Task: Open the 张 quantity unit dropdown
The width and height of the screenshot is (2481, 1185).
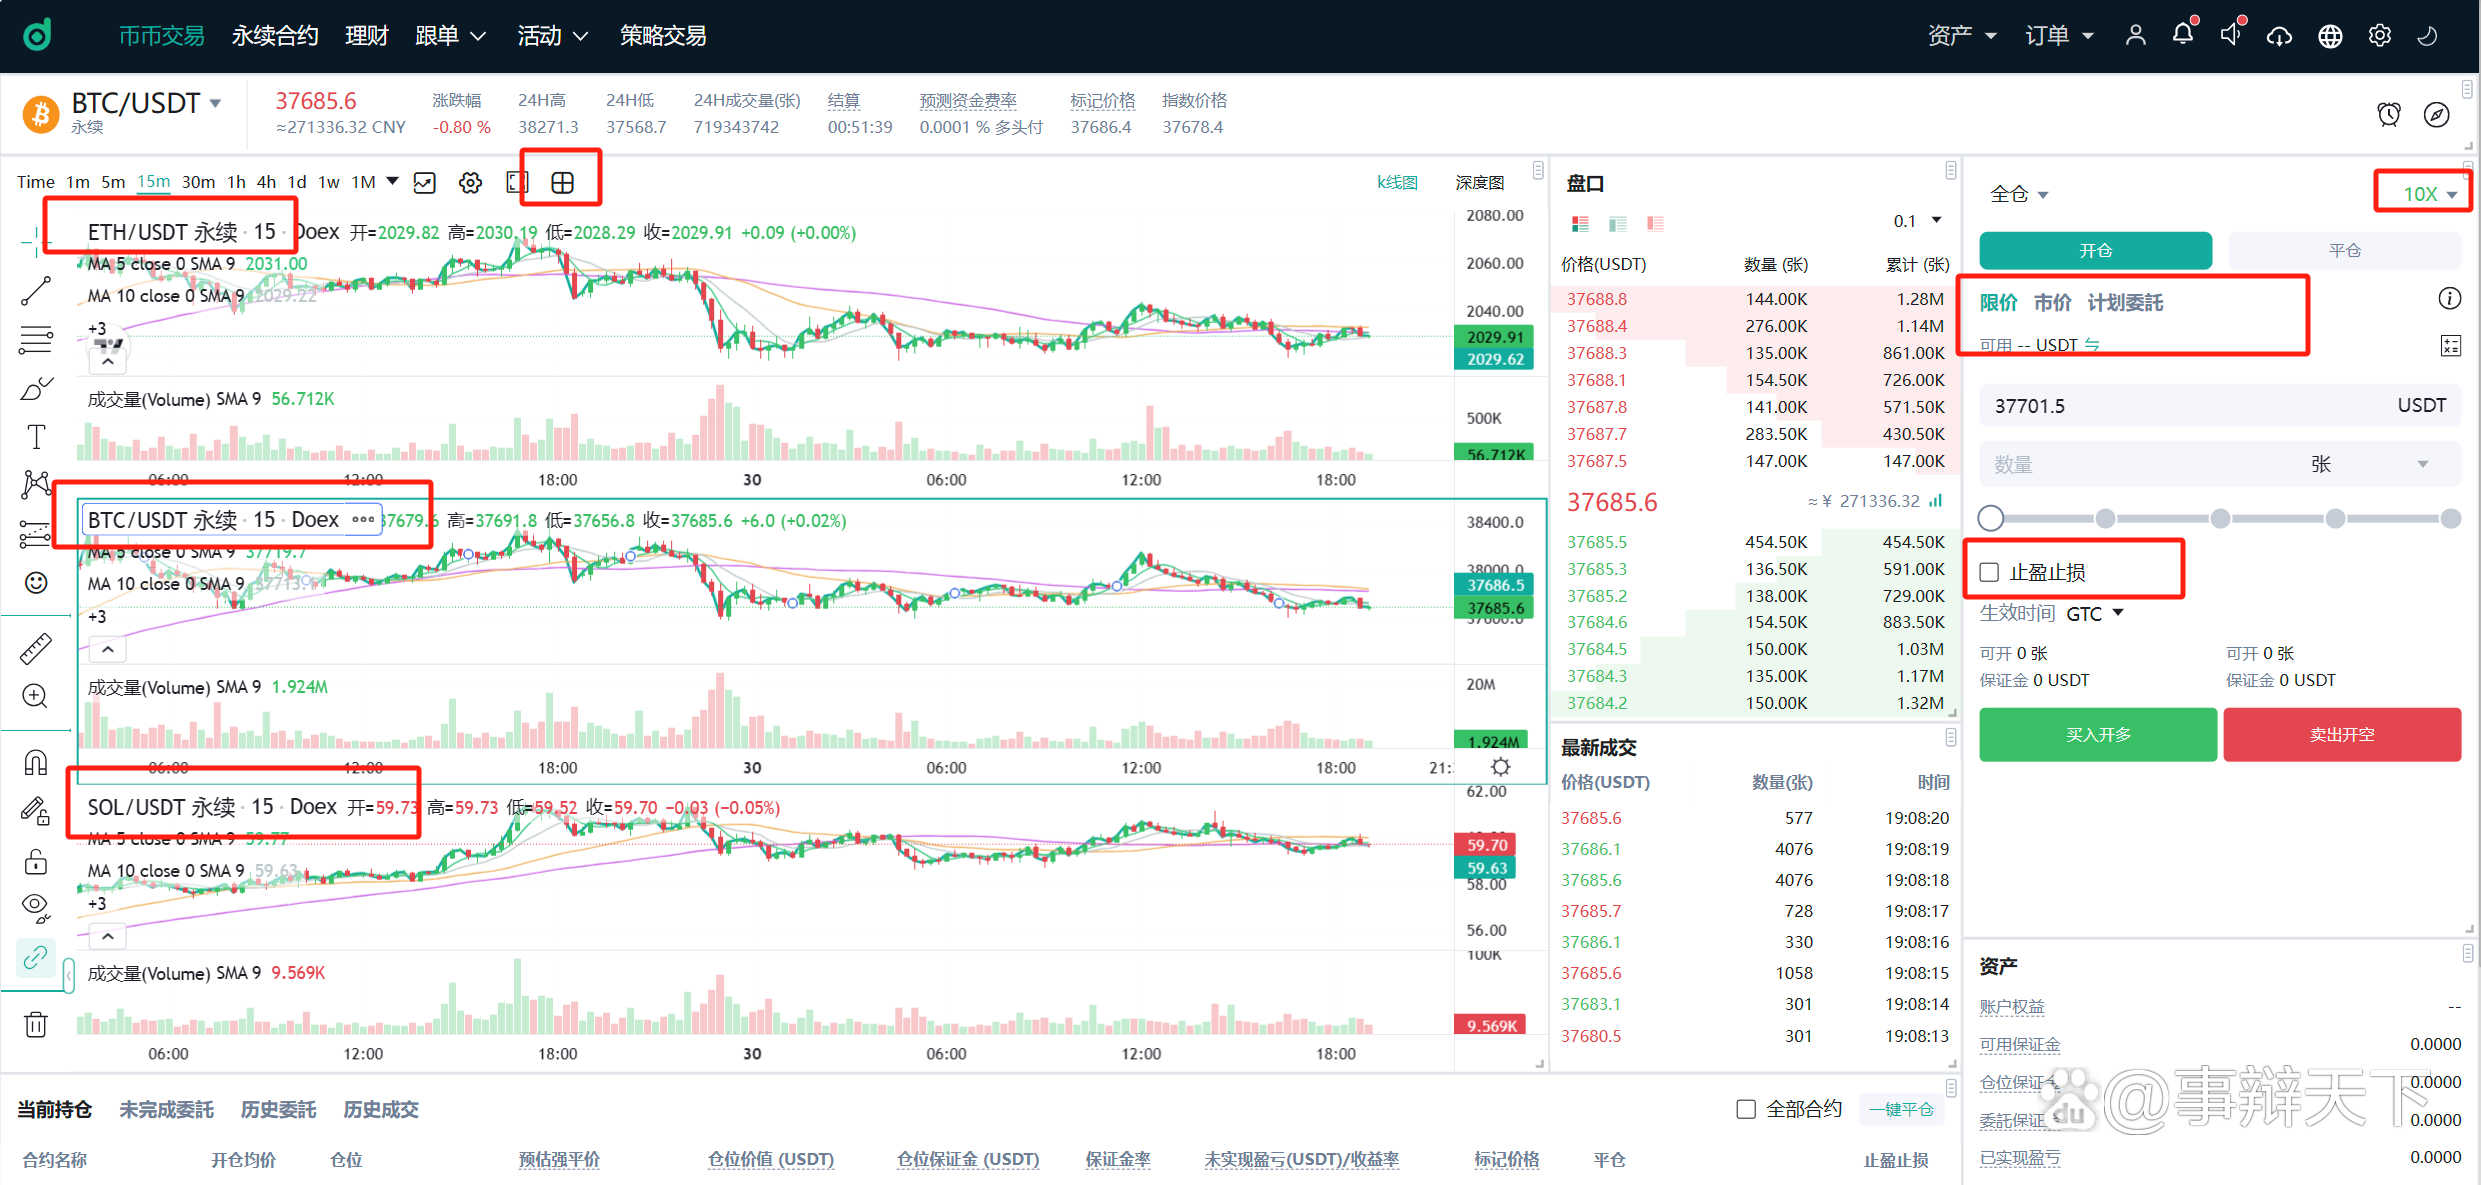Action: (2369, 464)
